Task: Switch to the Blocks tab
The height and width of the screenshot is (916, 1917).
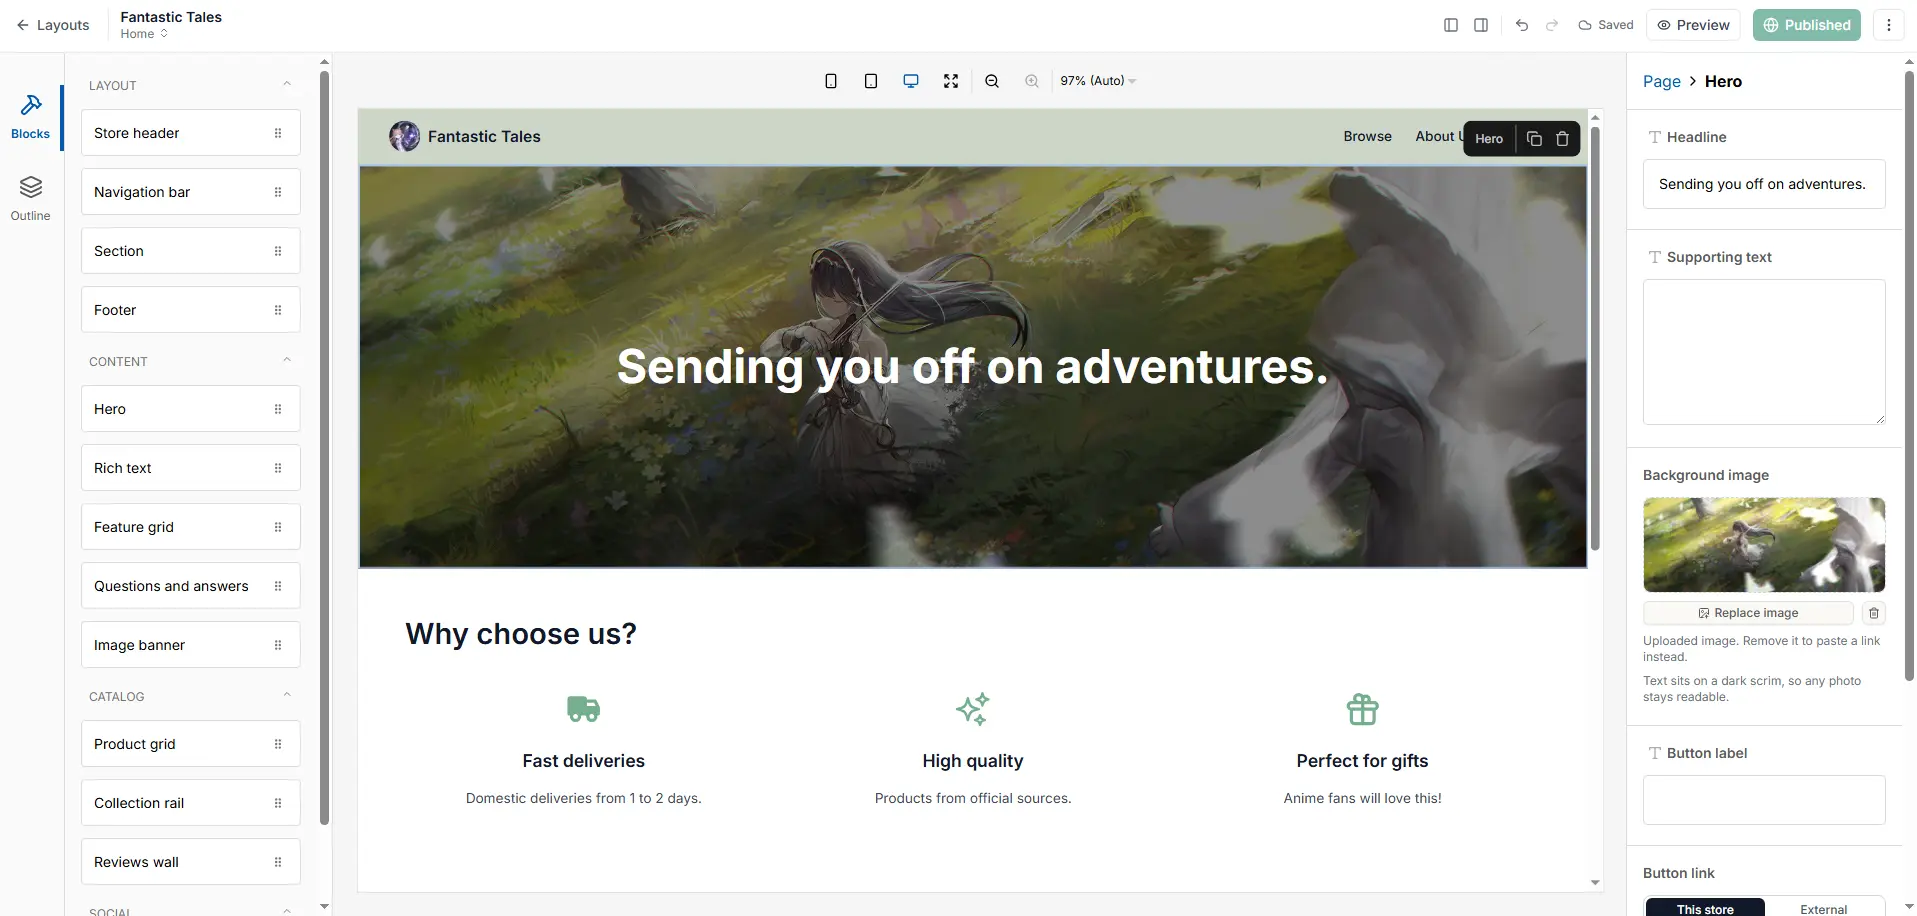Action: [31, 117]
